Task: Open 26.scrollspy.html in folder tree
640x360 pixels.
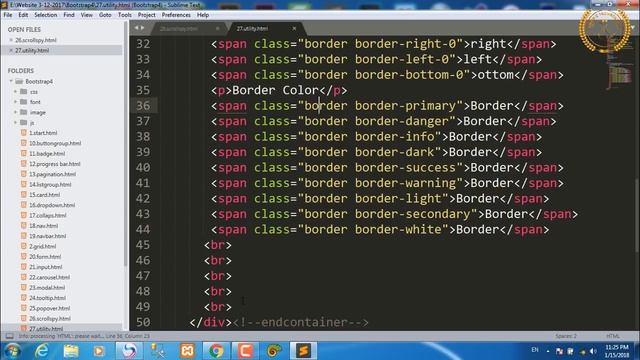Action: [49, 318]
